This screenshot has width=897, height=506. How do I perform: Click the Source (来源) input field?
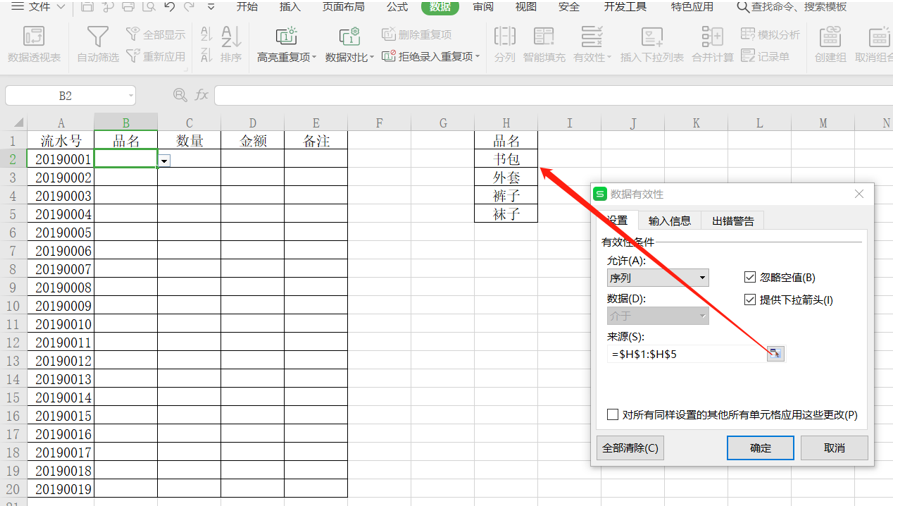click(686, 354)
